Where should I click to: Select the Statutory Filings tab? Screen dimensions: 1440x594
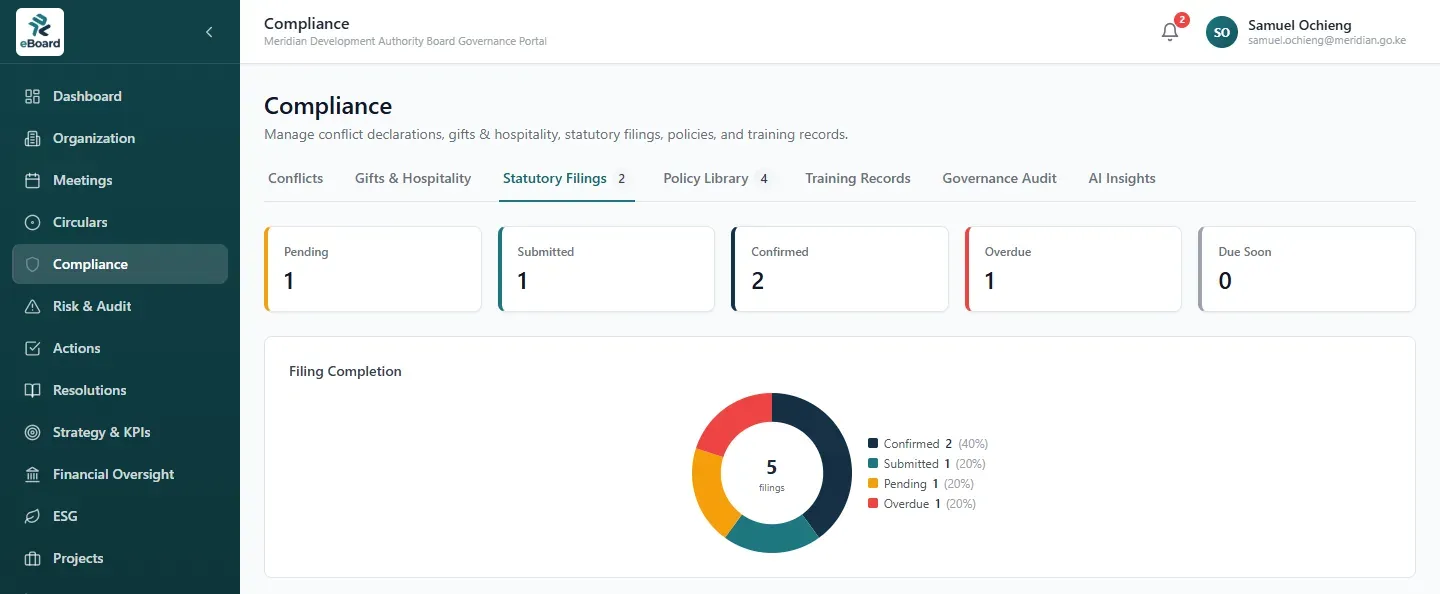coord(567,178)
